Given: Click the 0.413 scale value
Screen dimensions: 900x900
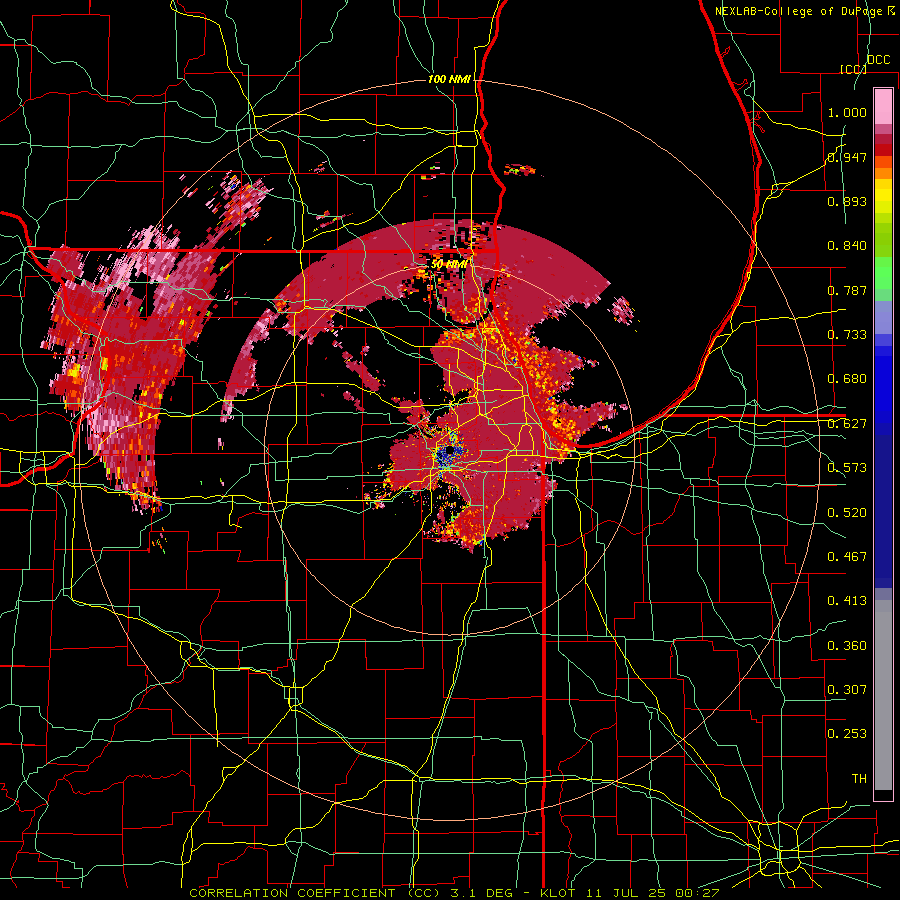Looking at the screenshot, I should coord(847,601).
